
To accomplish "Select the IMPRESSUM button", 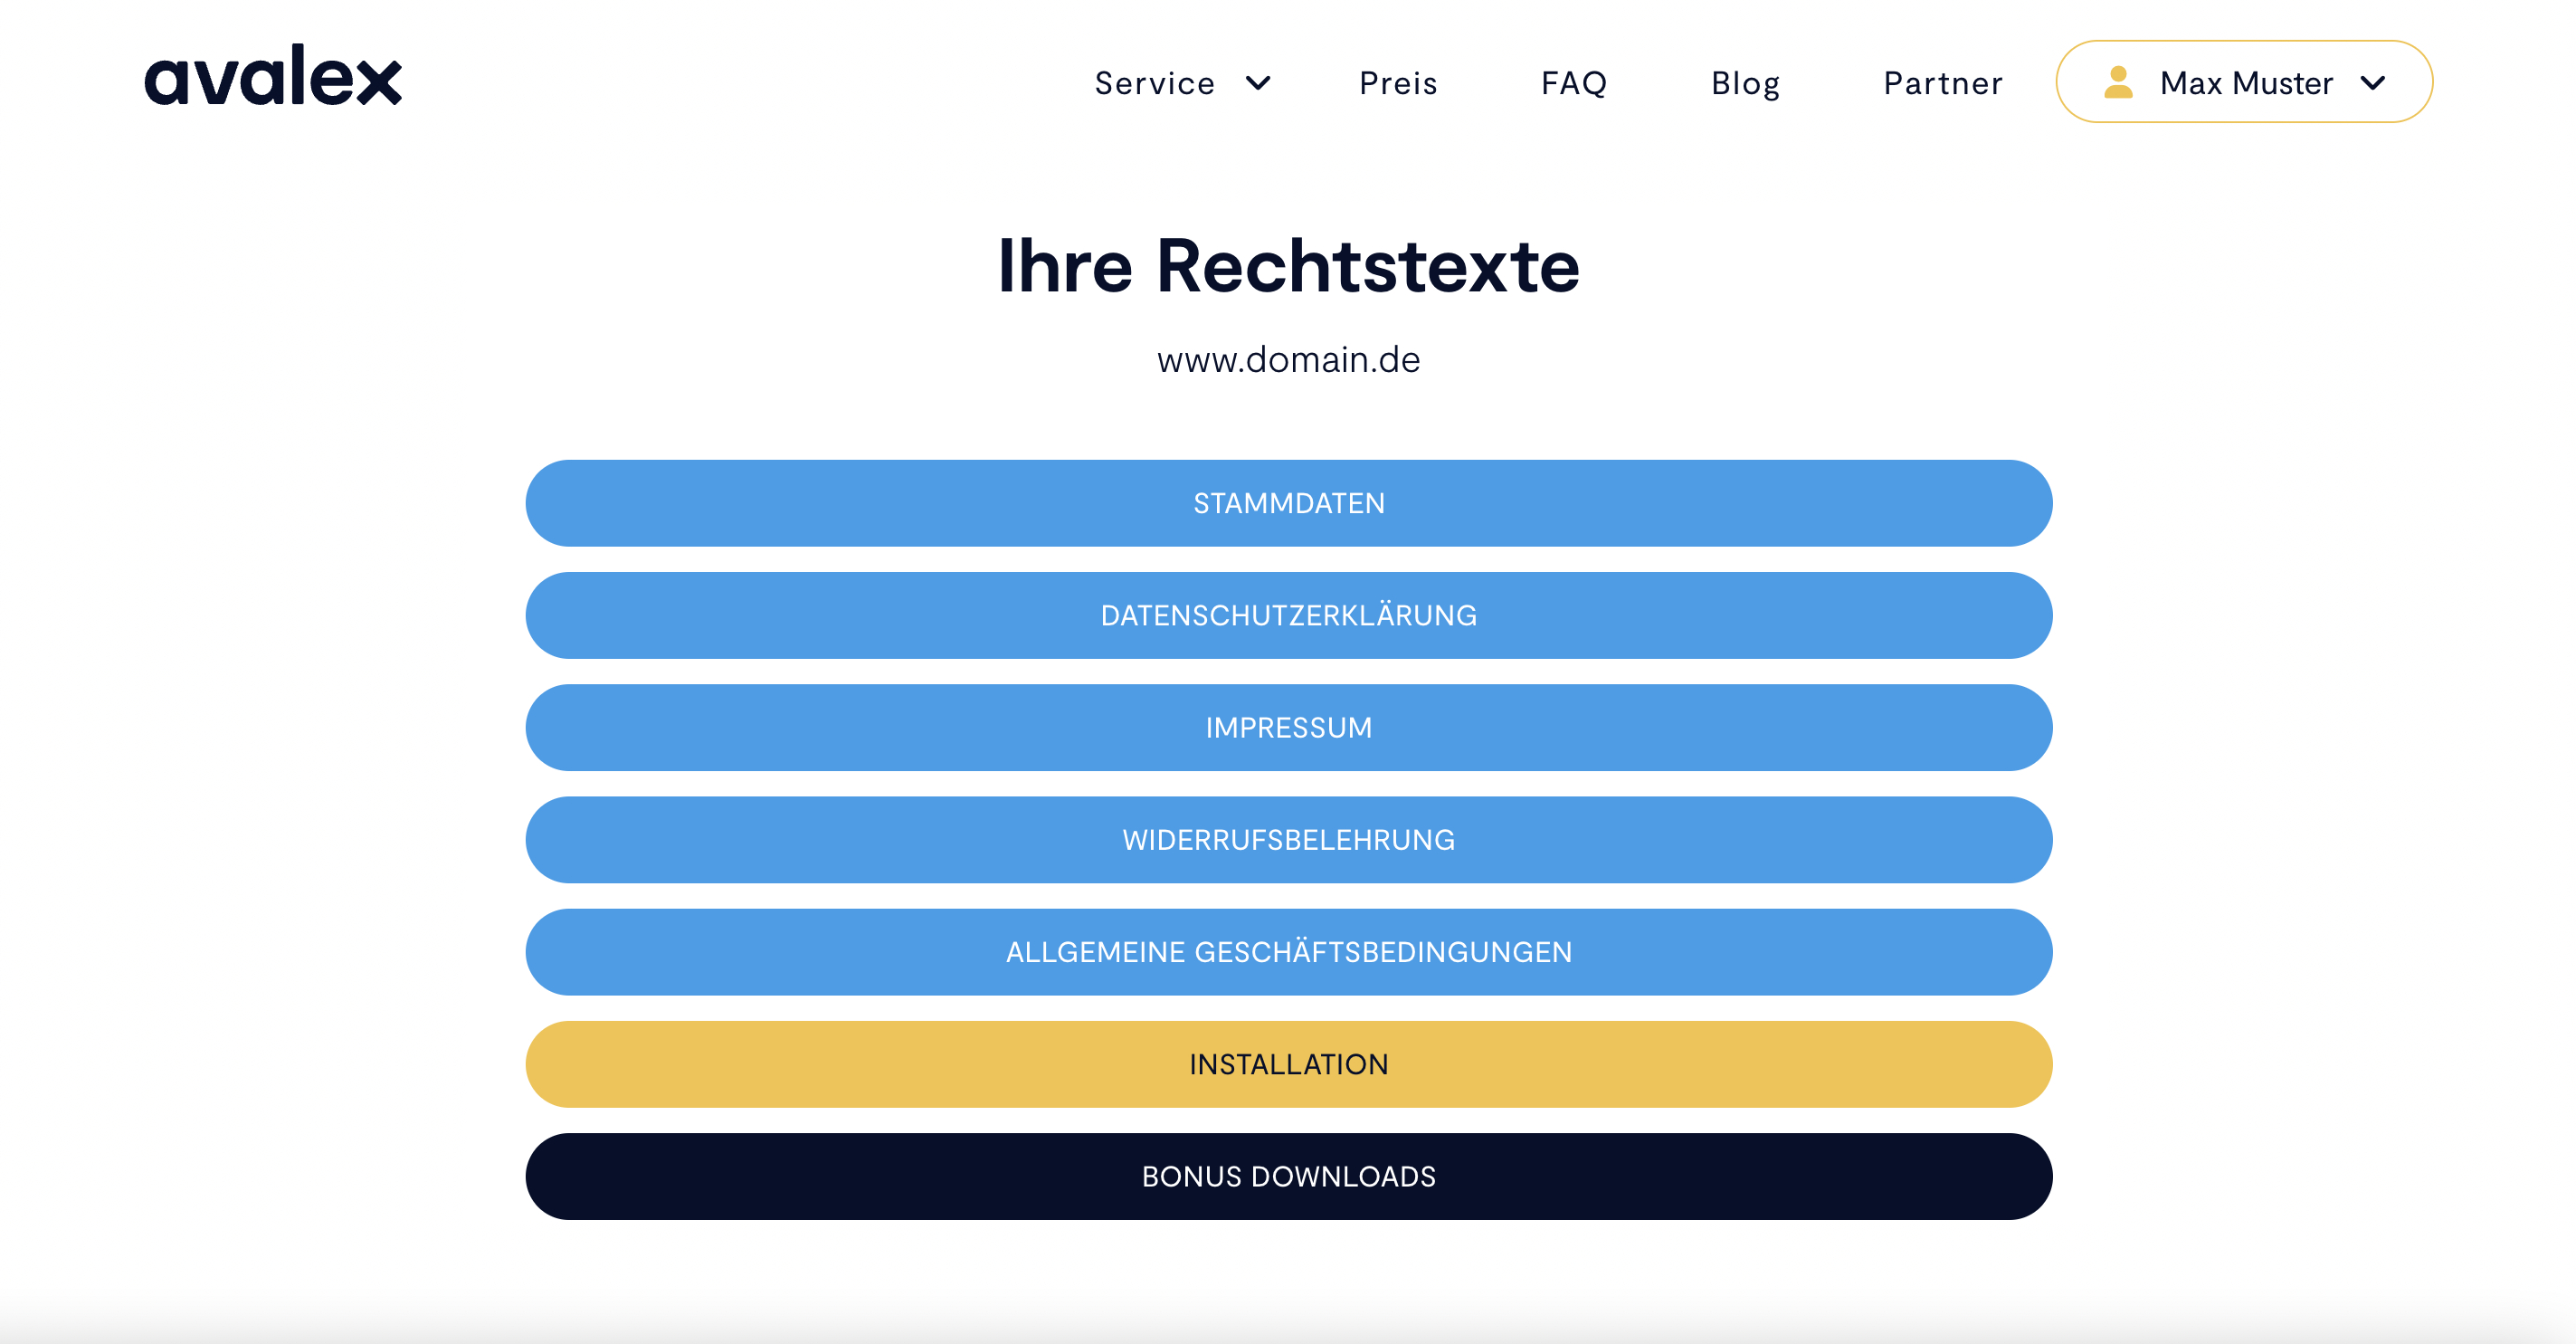I will (x=1288, y=728).
